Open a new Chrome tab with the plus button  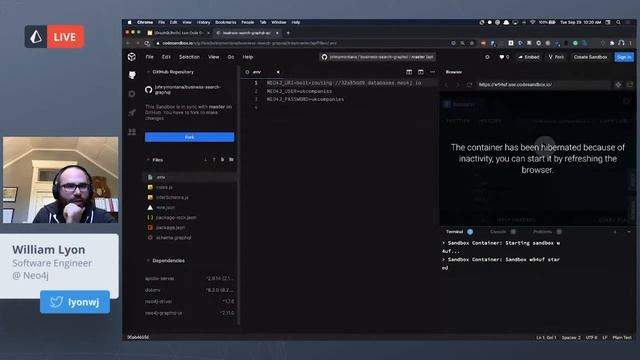288,33
